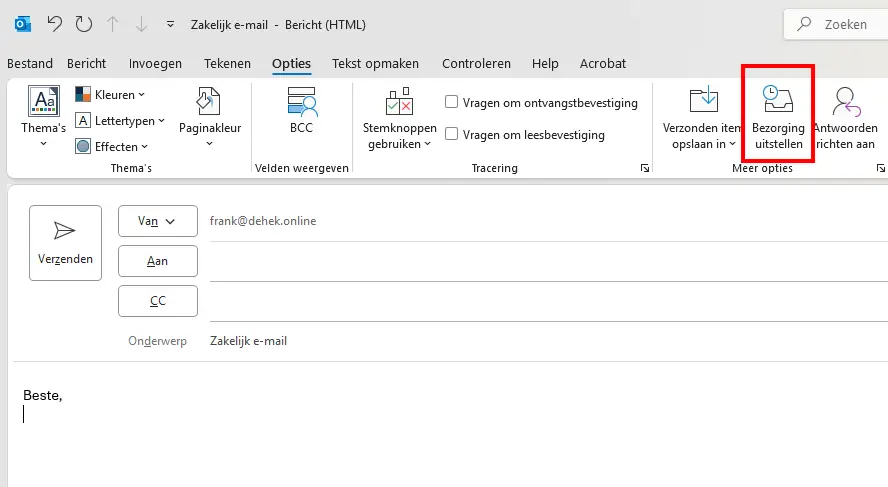This screenshot has width=888, height=487.
Task: Expand the Lettertypen fonts dropdown
Action: tap(120, 121)
